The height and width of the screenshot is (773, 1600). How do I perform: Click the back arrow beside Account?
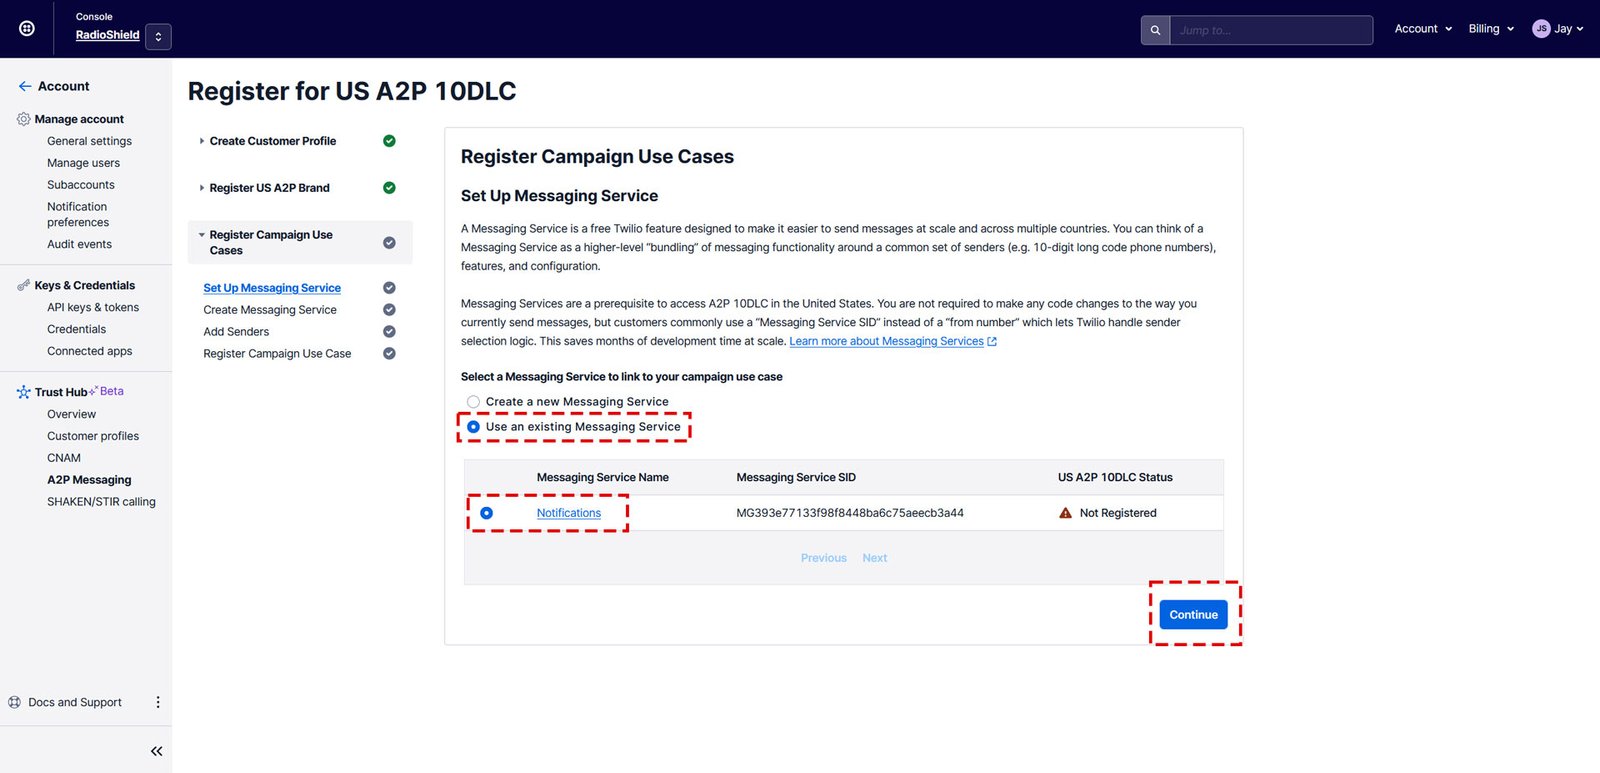[x=24, y=87]
